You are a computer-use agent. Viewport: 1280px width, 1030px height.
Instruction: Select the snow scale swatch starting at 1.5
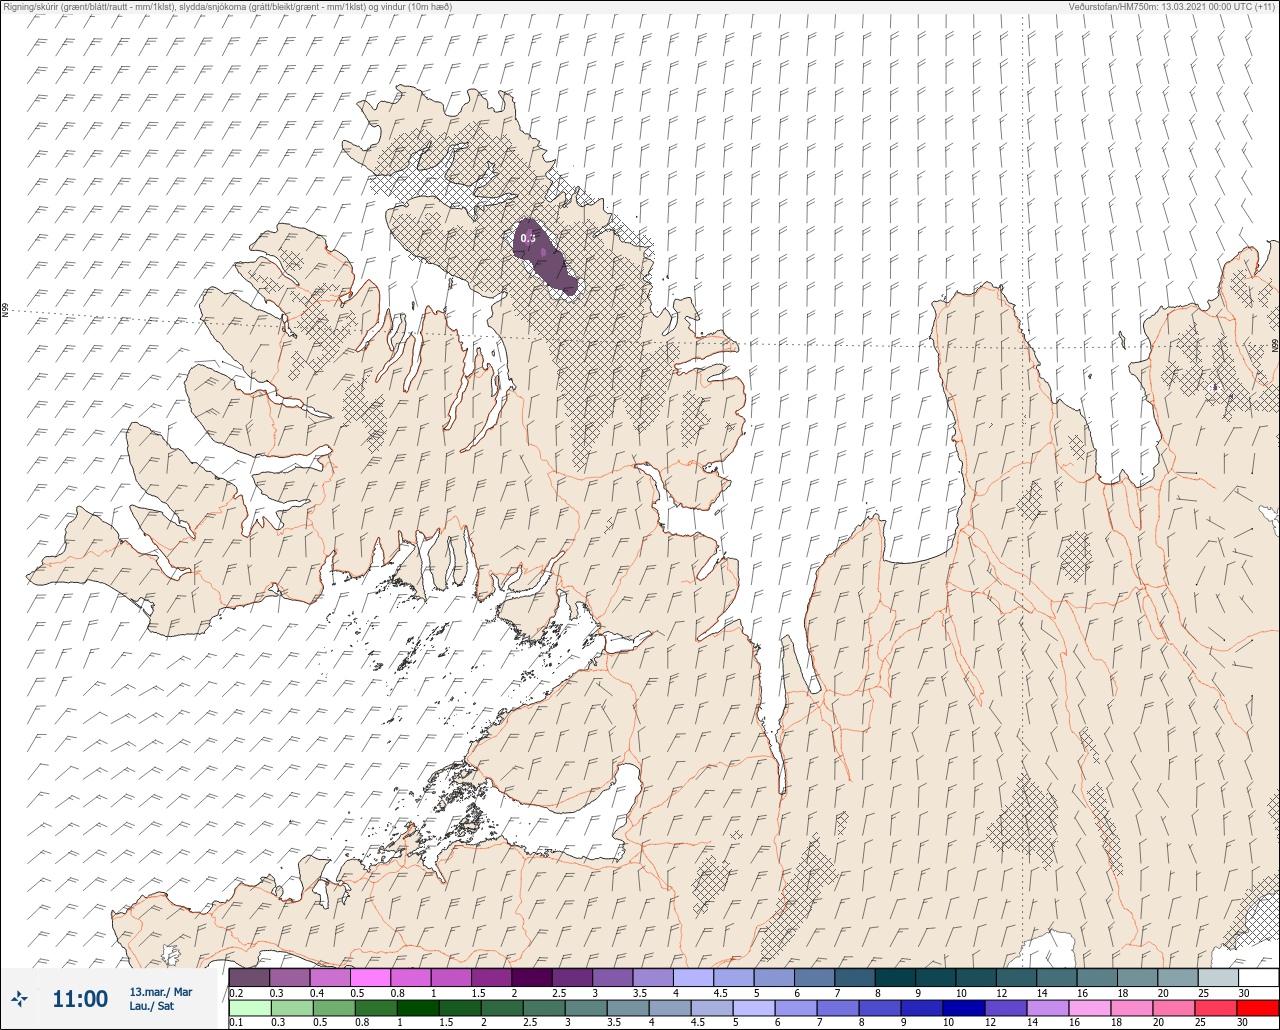tap(492, 977)
